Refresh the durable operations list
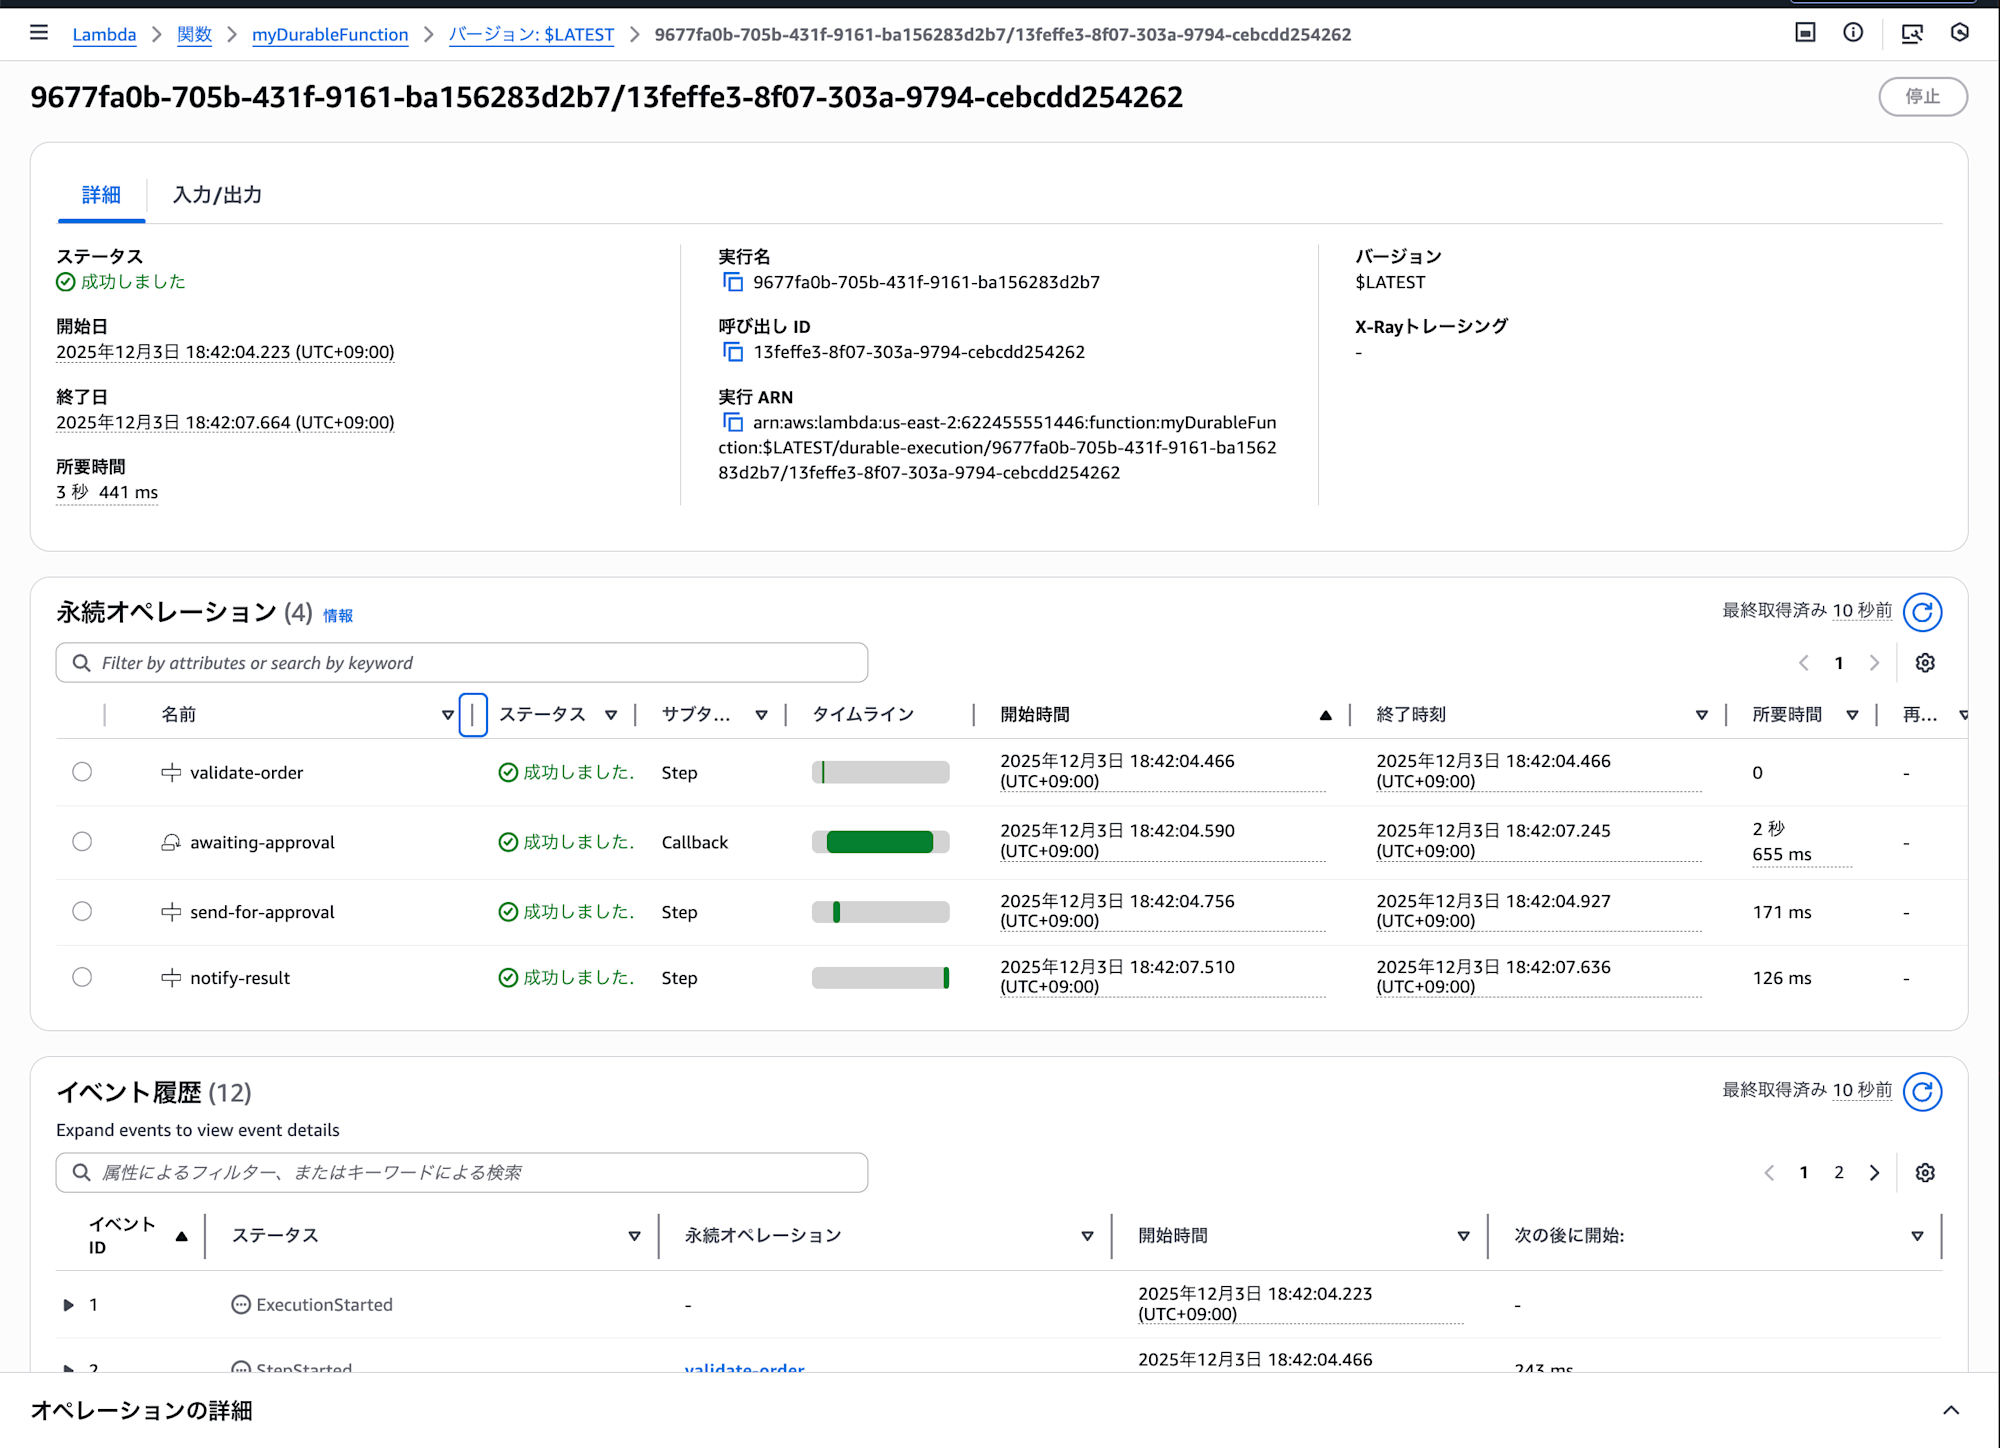This screenshot has width=2000, height=1448. tap(1921, 612)
